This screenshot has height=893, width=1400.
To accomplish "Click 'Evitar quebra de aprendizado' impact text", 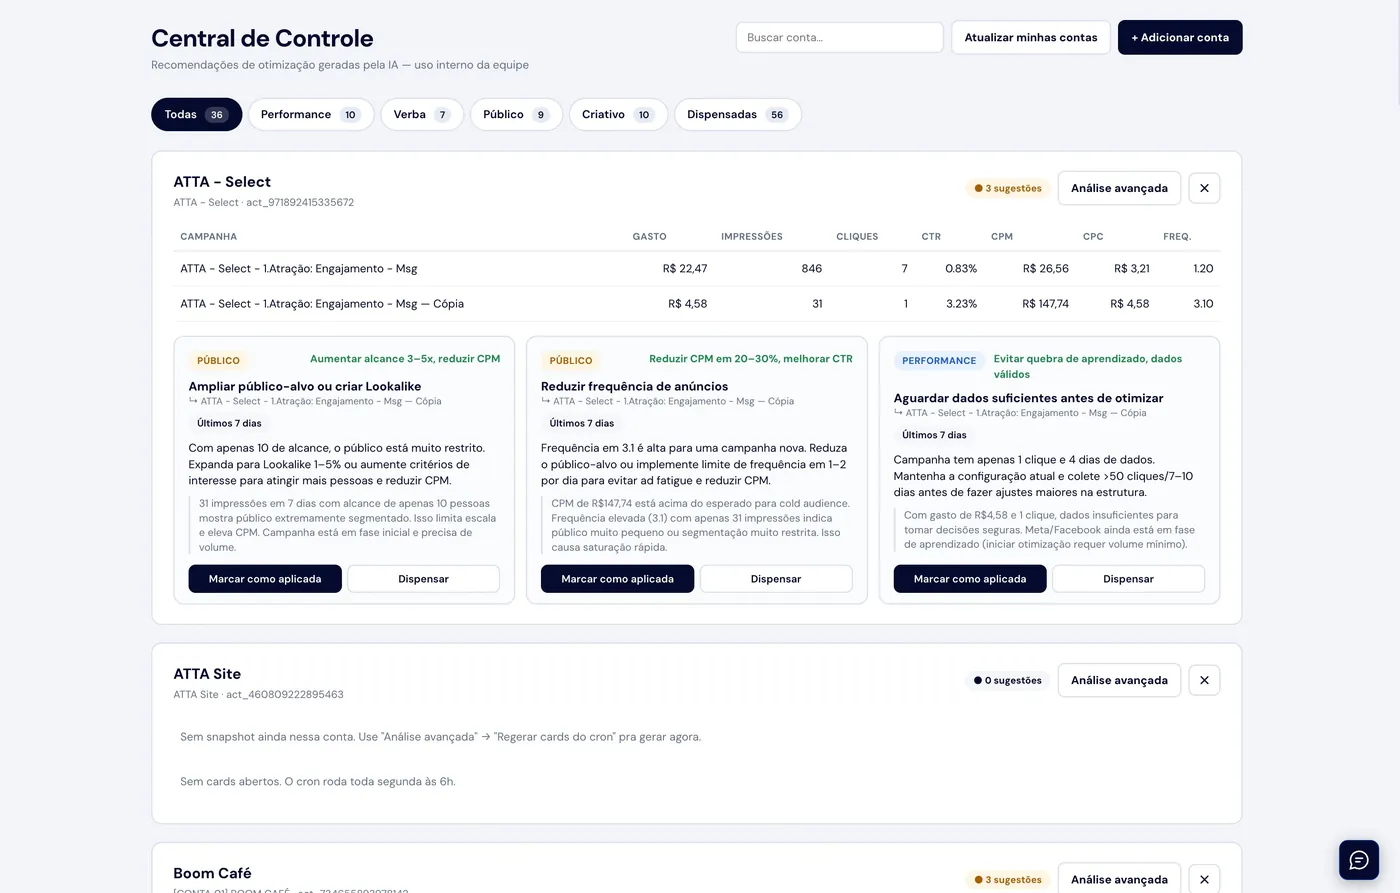I will 1088,366.
